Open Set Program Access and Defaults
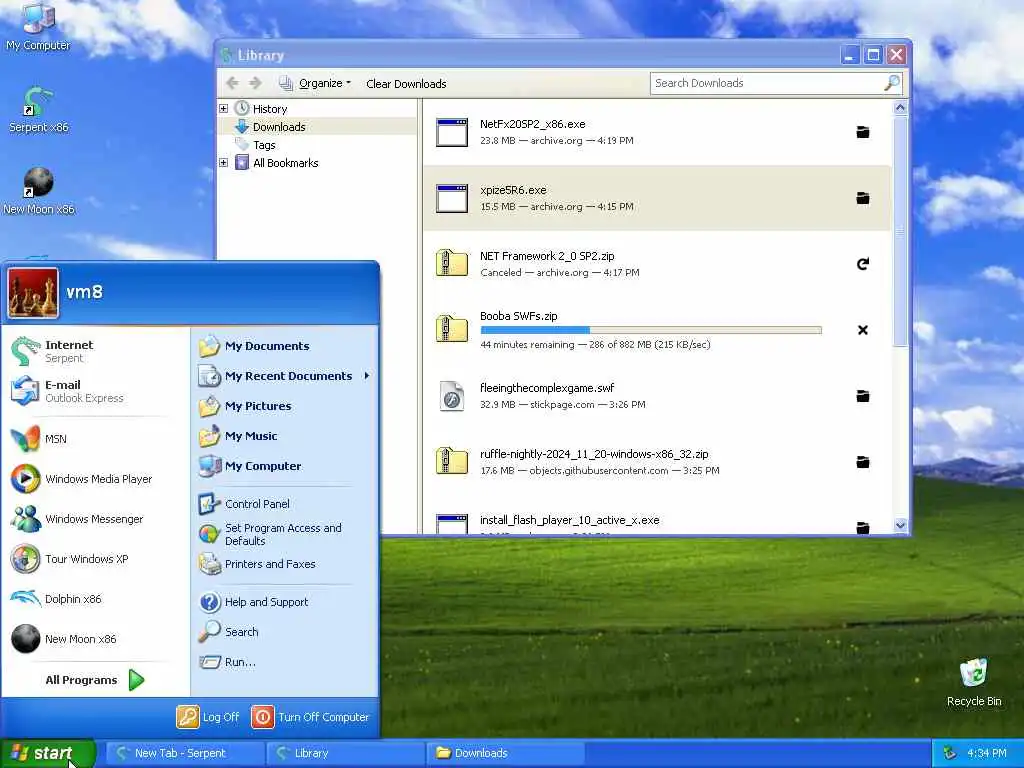This screenshot has width=1024, height=768. point(285,534)
